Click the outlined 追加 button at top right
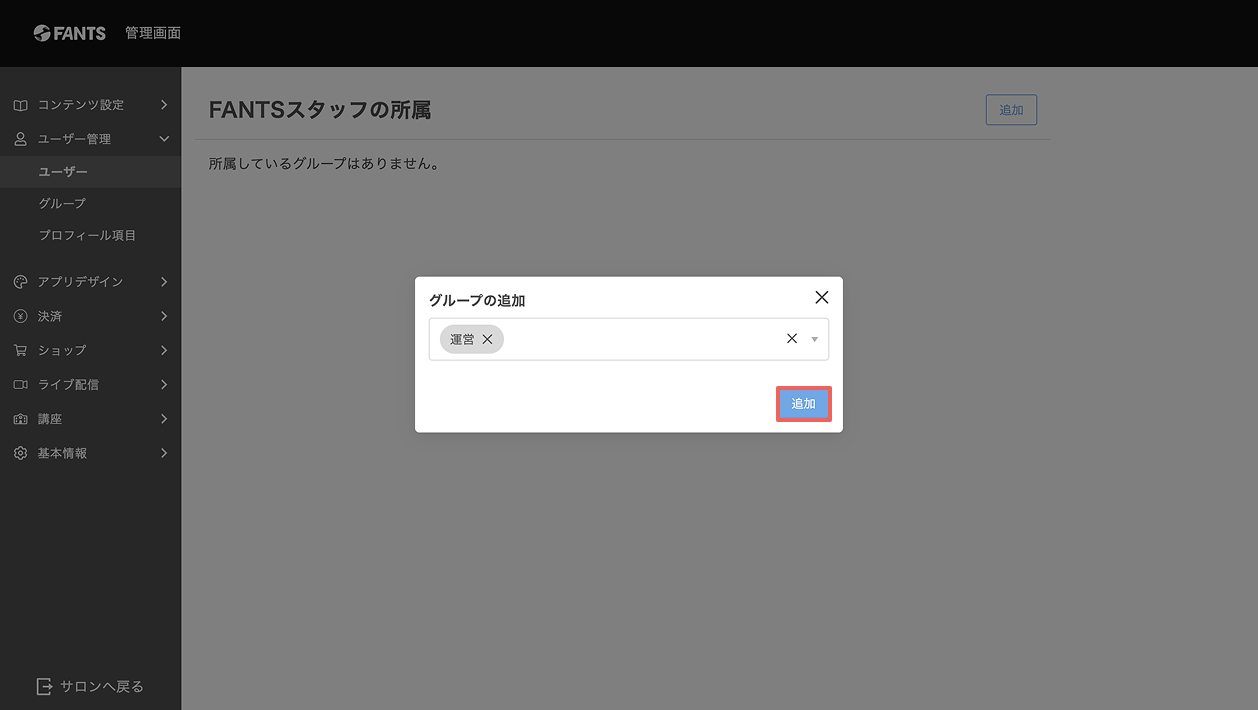Screen dimensions: 1258x710 tap(1011, 110)
